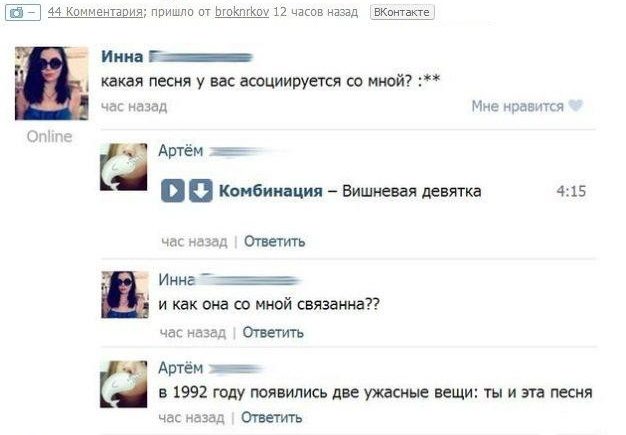Reply to Инна's связанна comment via Ответить

point(273,332)
